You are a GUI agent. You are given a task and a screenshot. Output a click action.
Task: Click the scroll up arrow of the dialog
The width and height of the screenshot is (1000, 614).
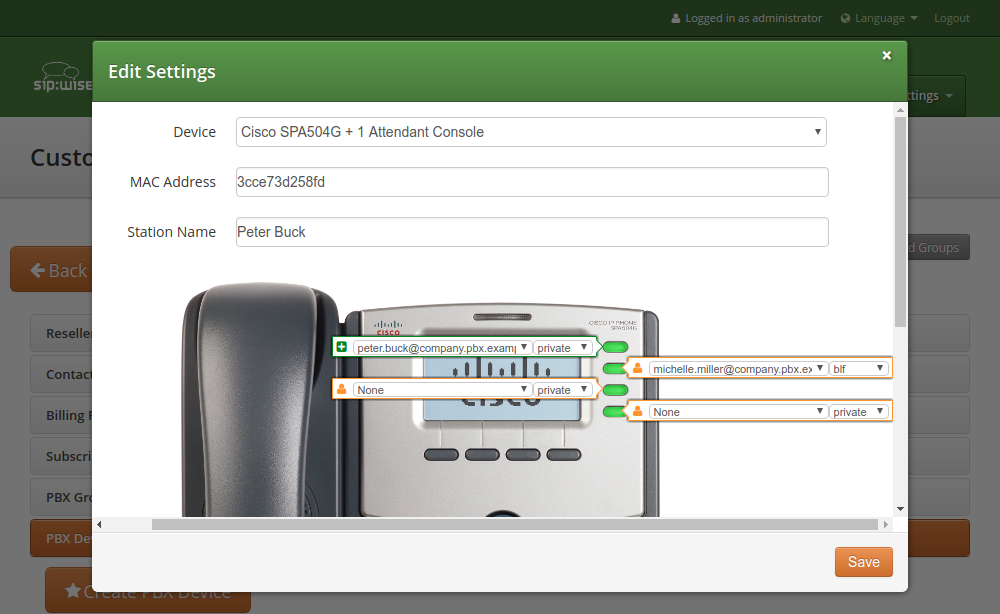[900, 110]
